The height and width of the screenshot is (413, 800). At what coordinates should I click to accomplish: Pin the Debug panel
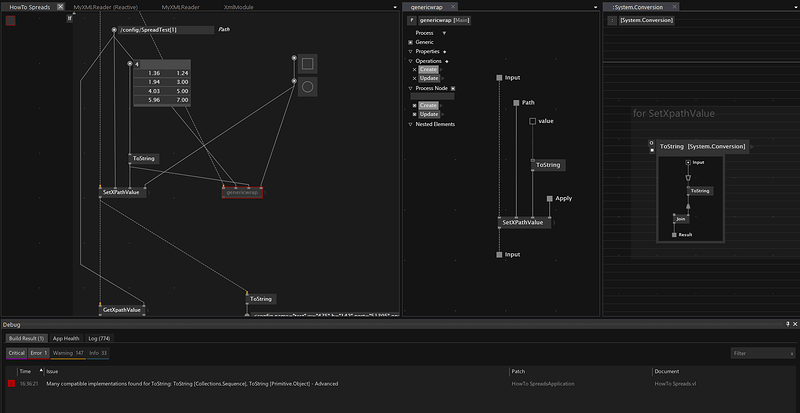tap(788, 324)
